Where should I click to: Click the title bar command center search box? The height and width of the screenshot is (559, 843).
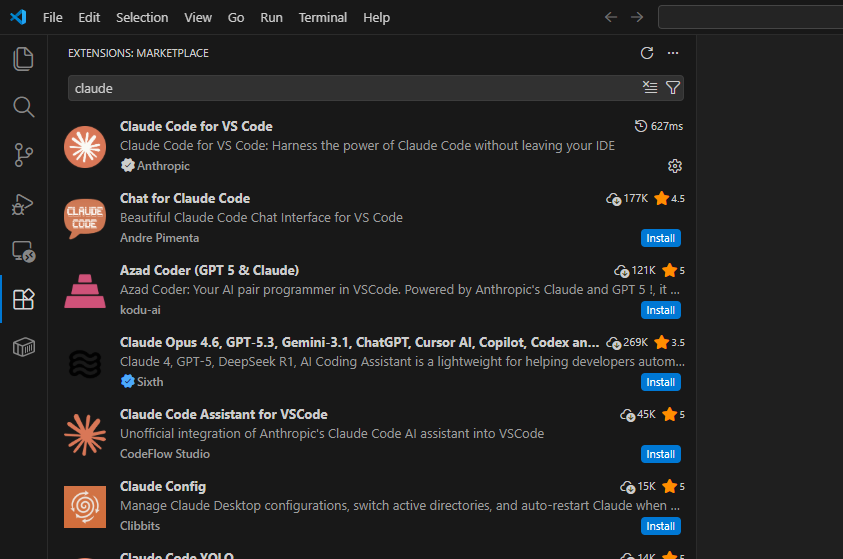pyautogui.click(x=751, y=17)
